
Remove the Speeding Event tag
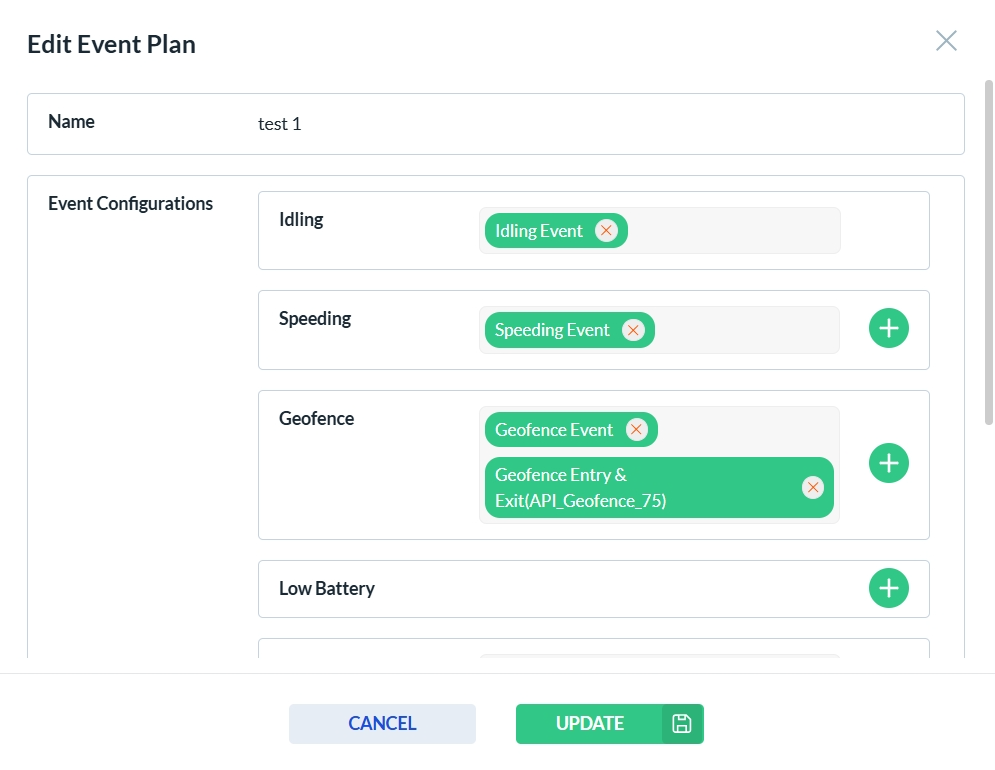tap(633, 330)
